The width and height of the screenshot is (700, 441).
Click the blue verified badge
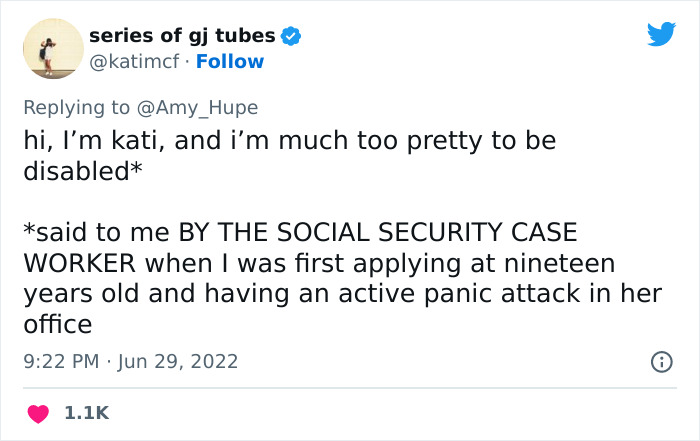point(291,36)
